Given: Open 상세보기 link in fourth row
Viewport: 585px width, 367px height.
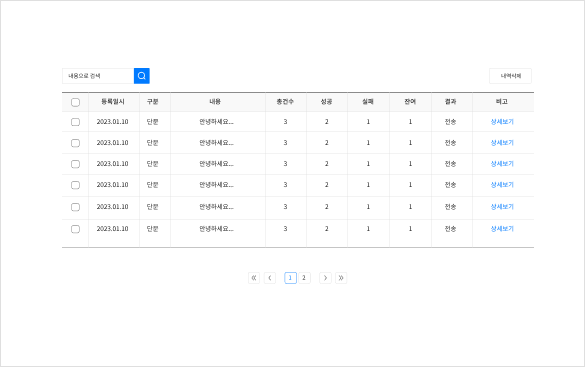Looking at the screenshot, I should [502, 185].
